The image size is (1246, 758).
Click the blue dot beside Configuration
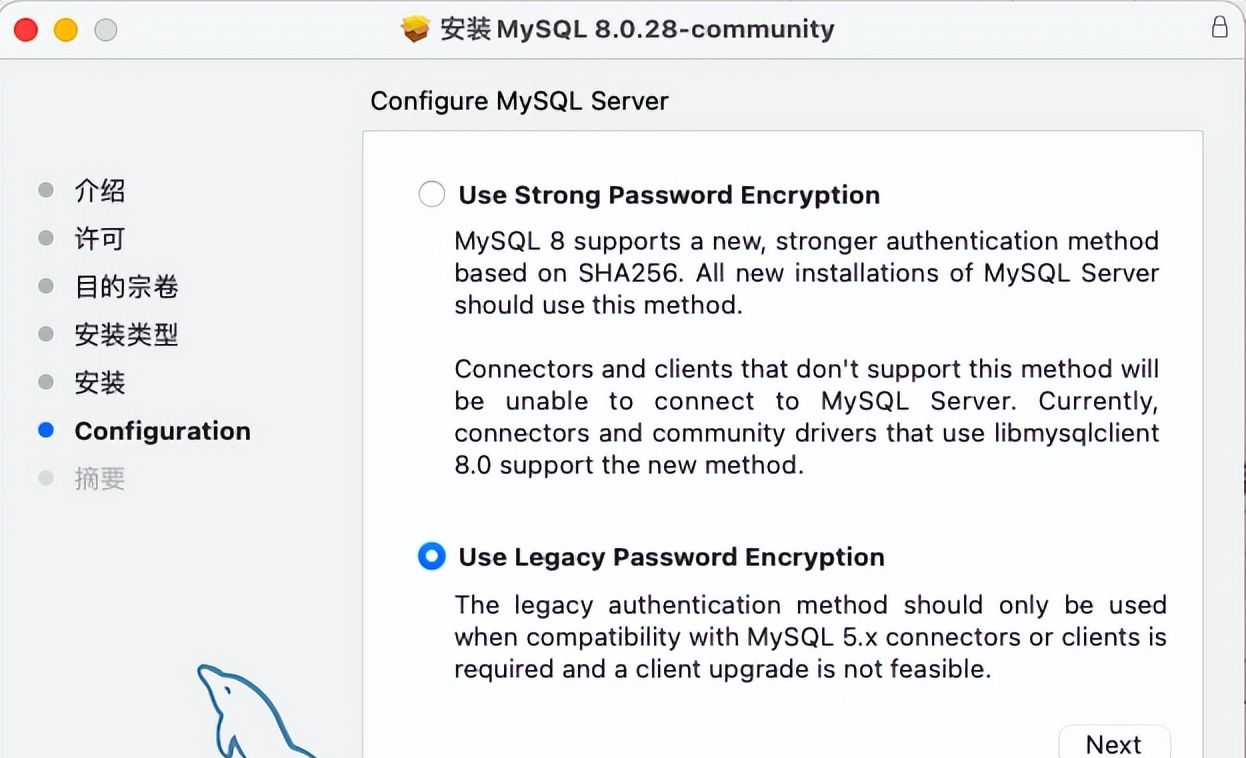click(46, 430)
